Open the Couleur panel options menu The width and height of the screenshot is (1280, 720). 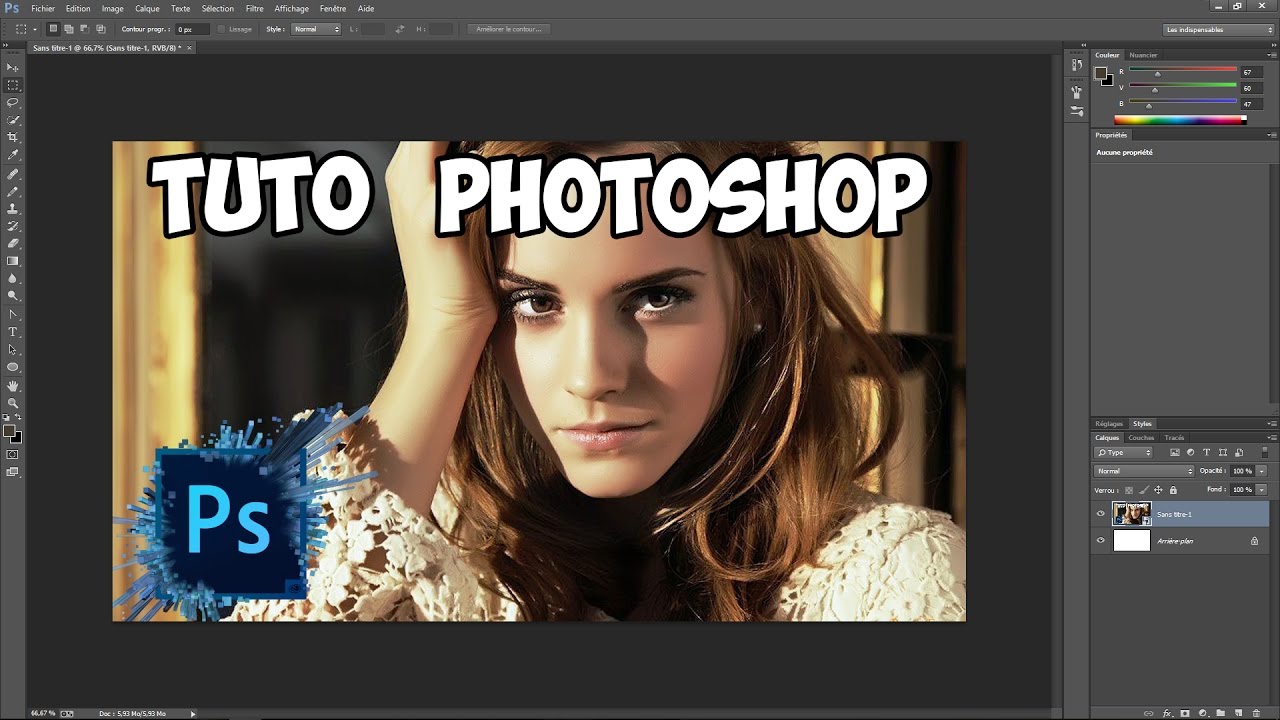1272,55
